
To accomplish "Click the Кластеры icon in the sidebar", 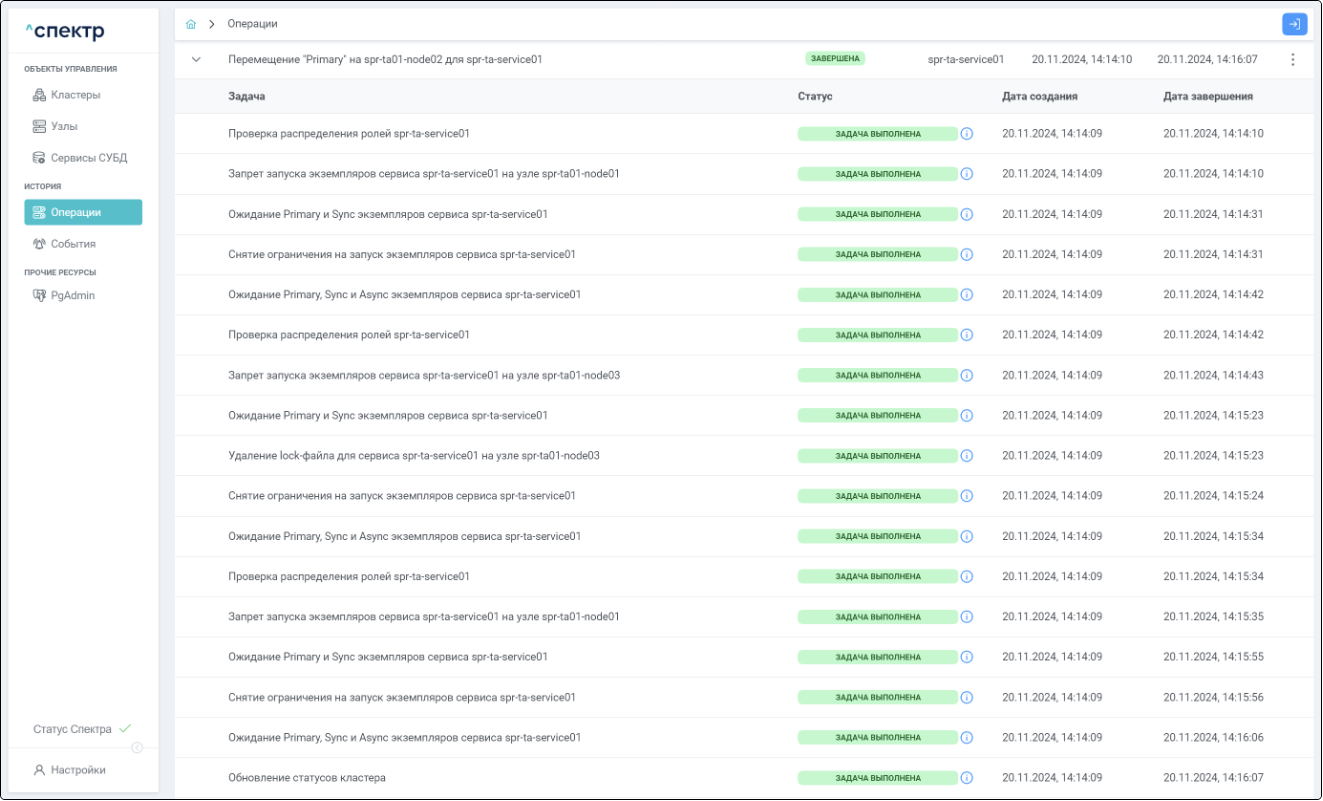I will coord(39,96).
